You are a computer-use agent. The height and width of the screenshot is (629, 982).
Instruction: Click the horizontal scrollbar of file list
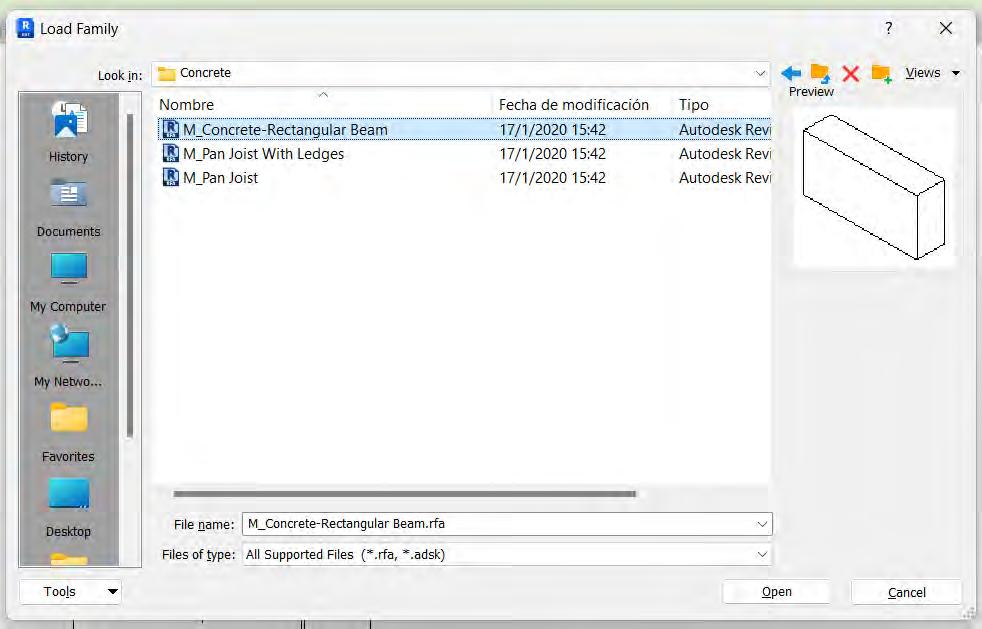tap(405, 494)
